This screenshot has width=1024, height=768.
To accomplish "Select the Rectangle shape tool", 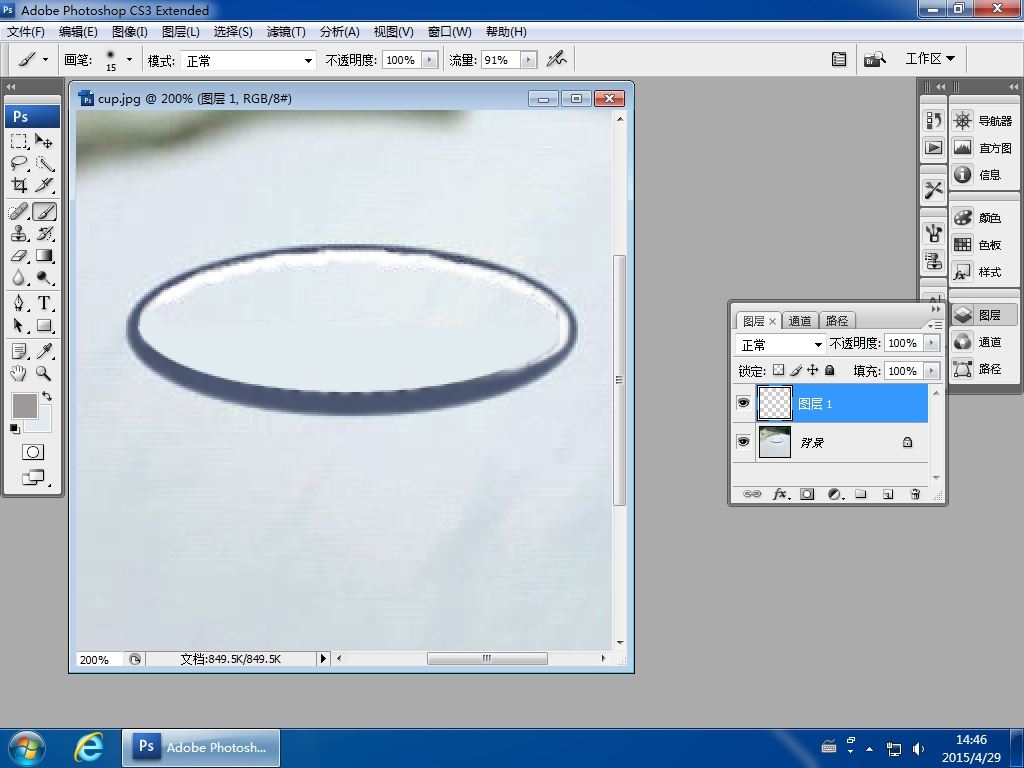I will click(44, 325).
